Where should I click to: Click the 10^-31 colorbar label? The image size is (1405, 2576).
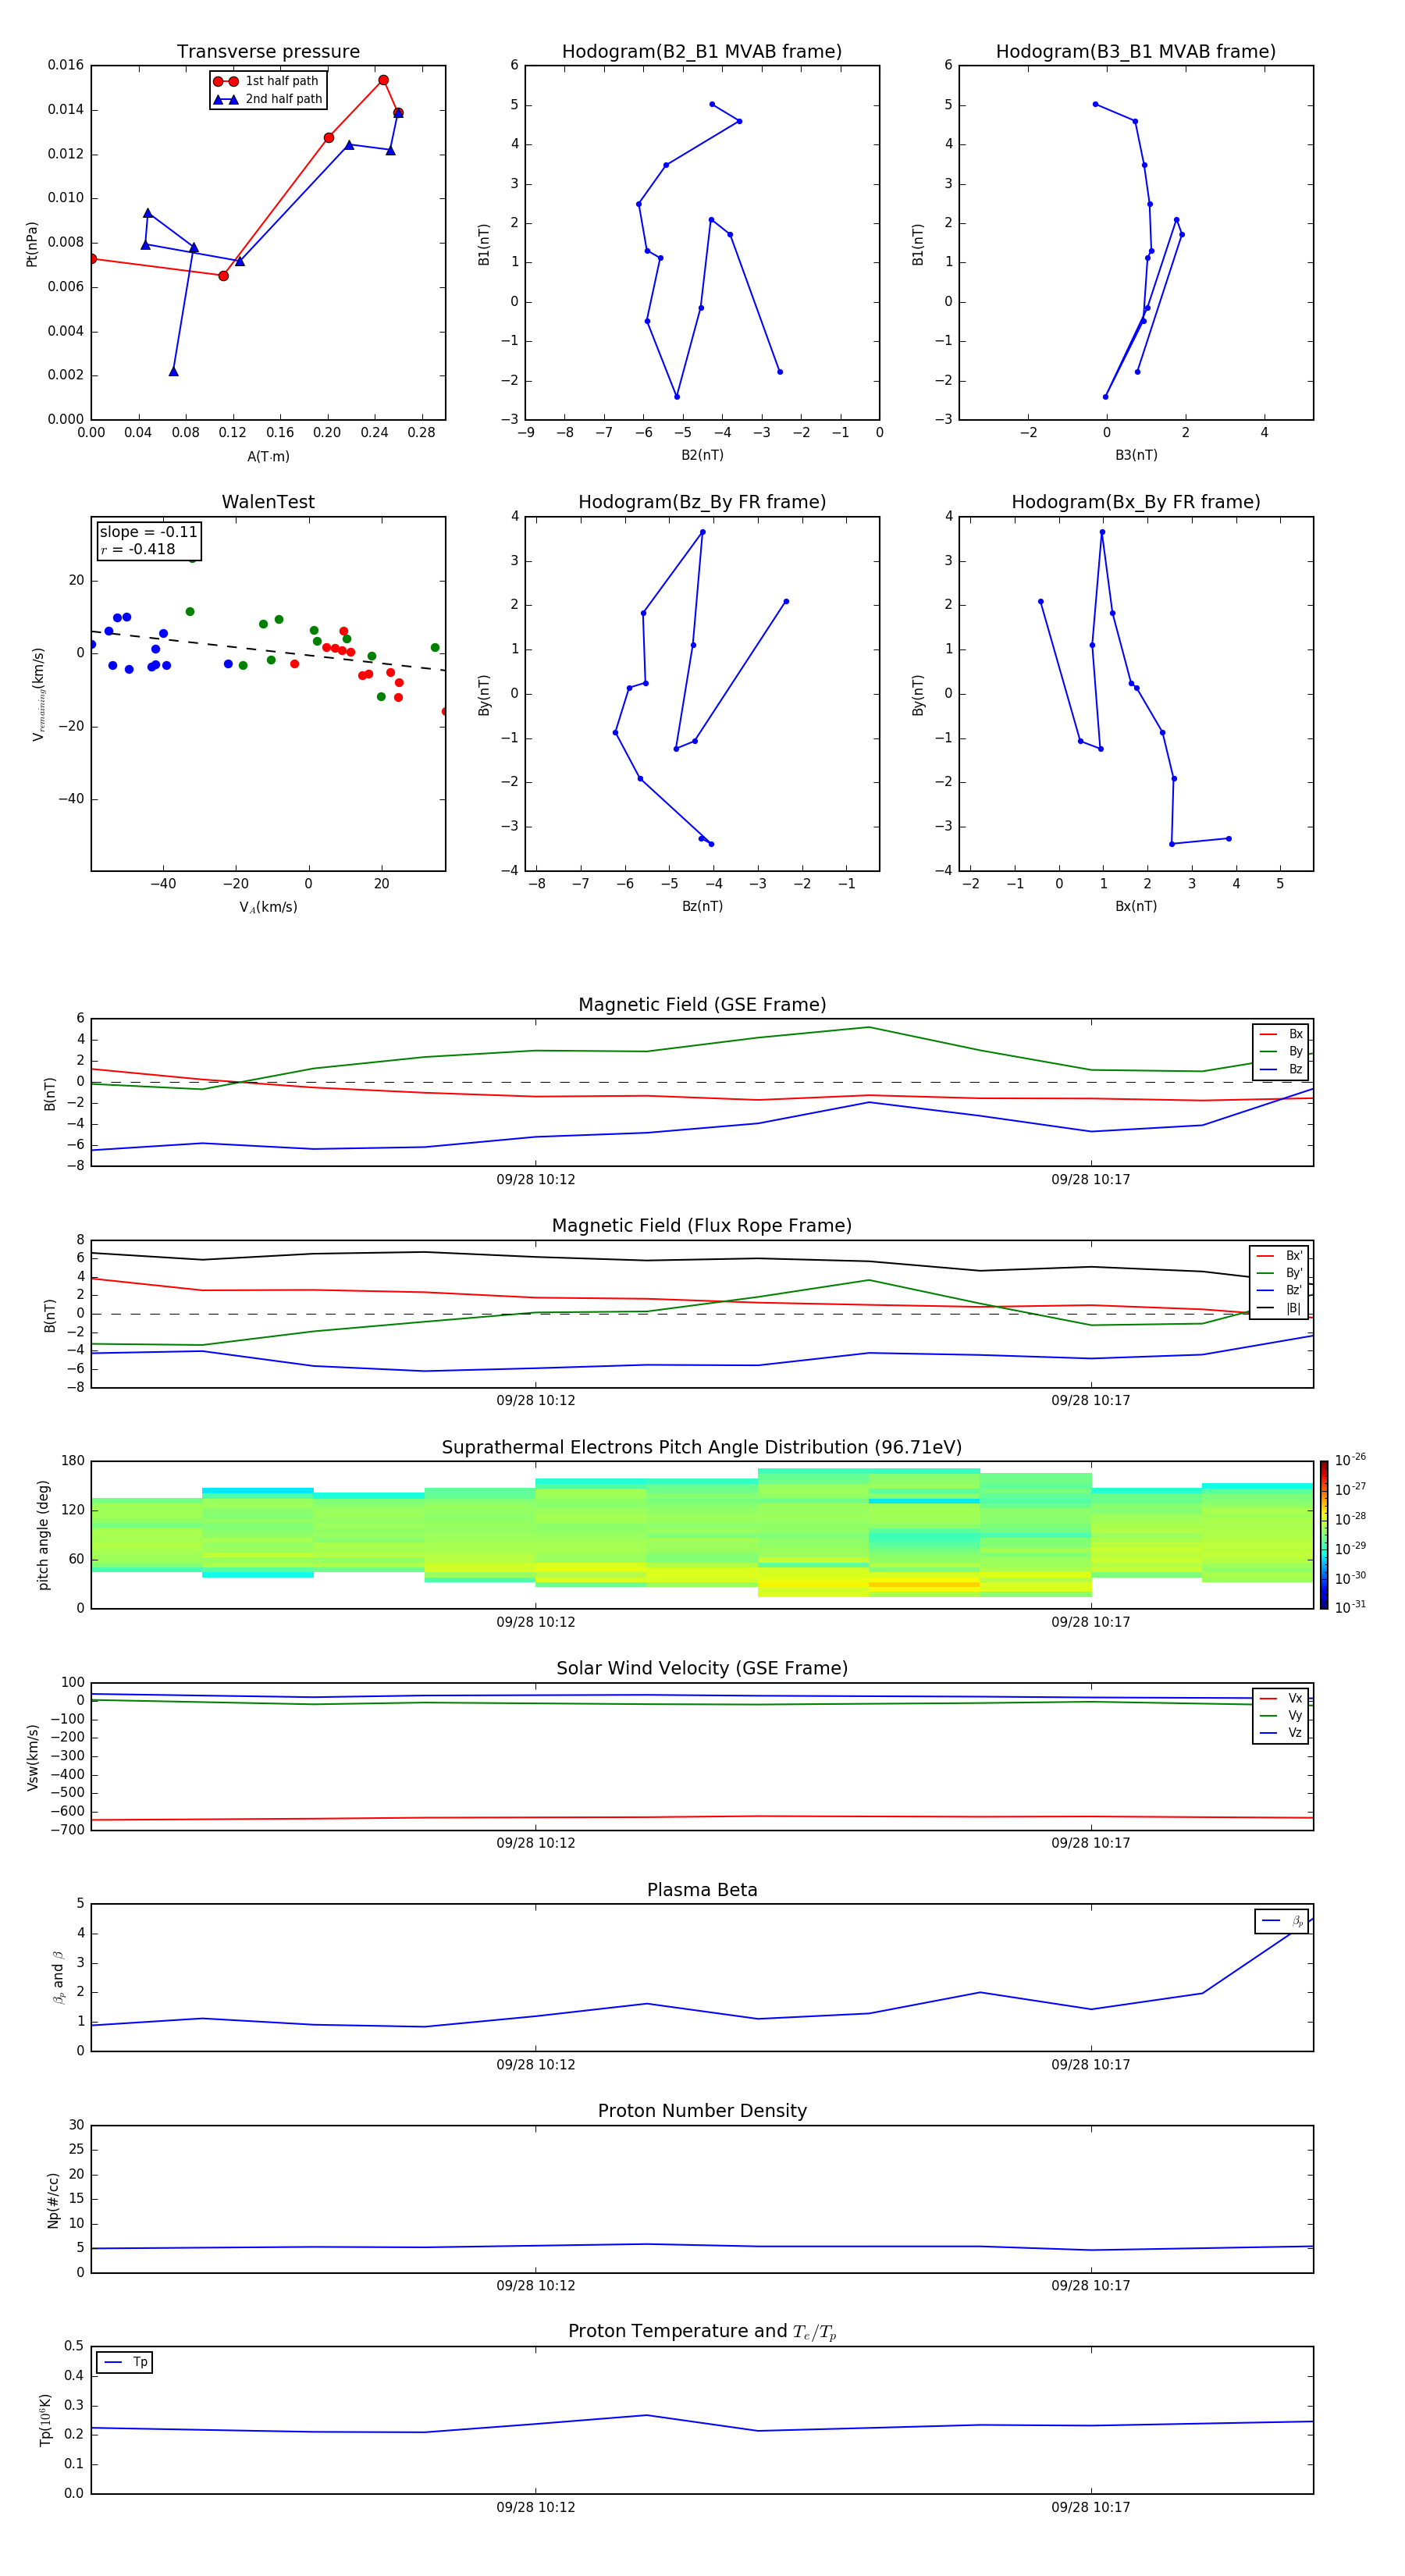point(1350,1607)
